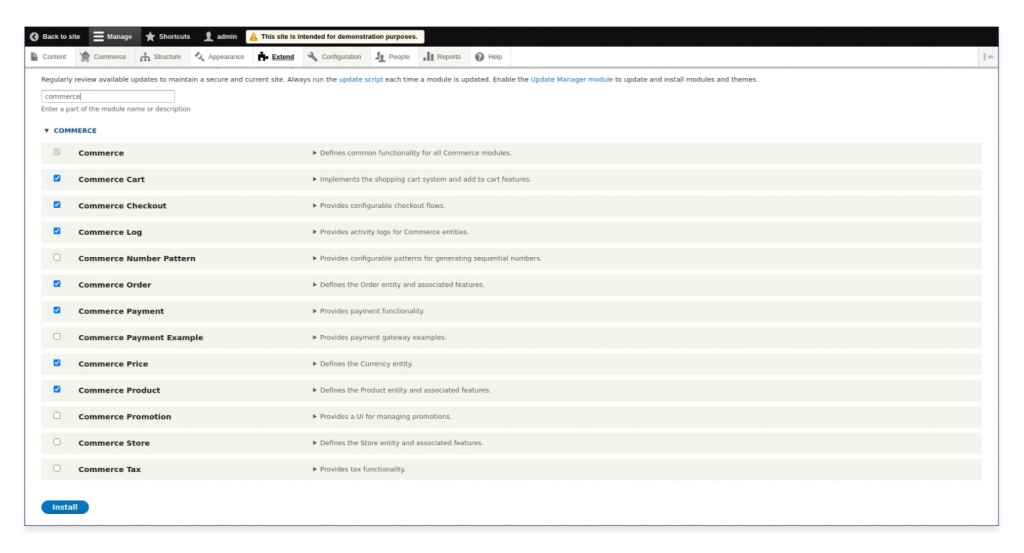1024x553 pixels.
Task: Click the People icon
Action: [x=380, y=57]
